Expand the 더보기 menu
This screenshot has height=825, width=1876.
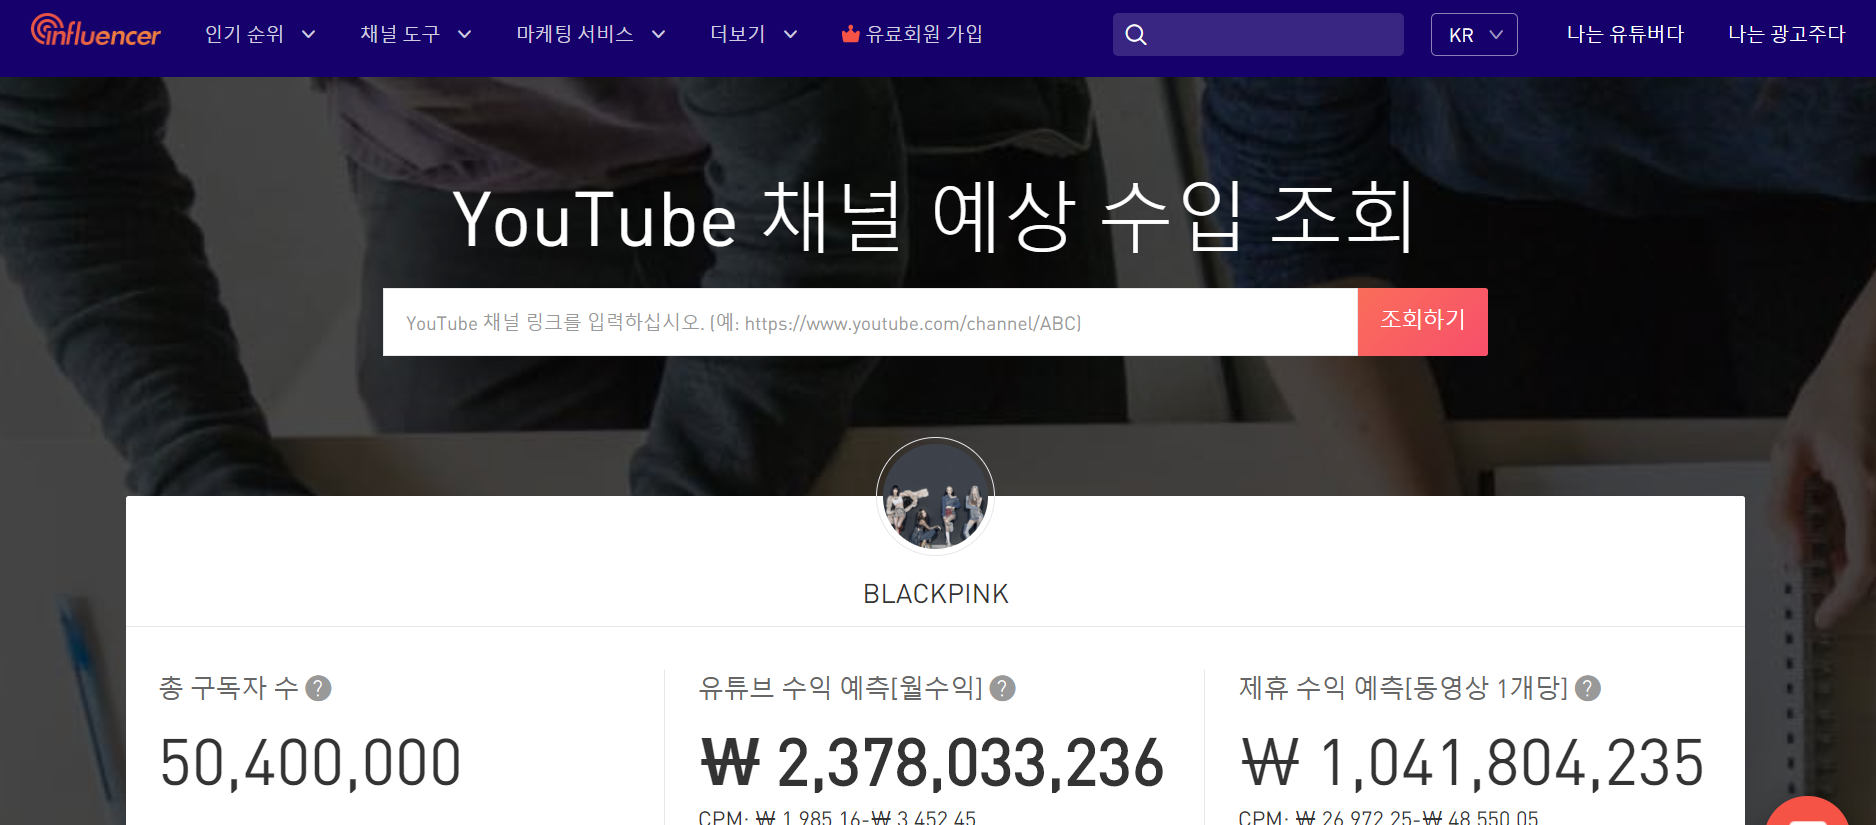(x=754, y=34)
